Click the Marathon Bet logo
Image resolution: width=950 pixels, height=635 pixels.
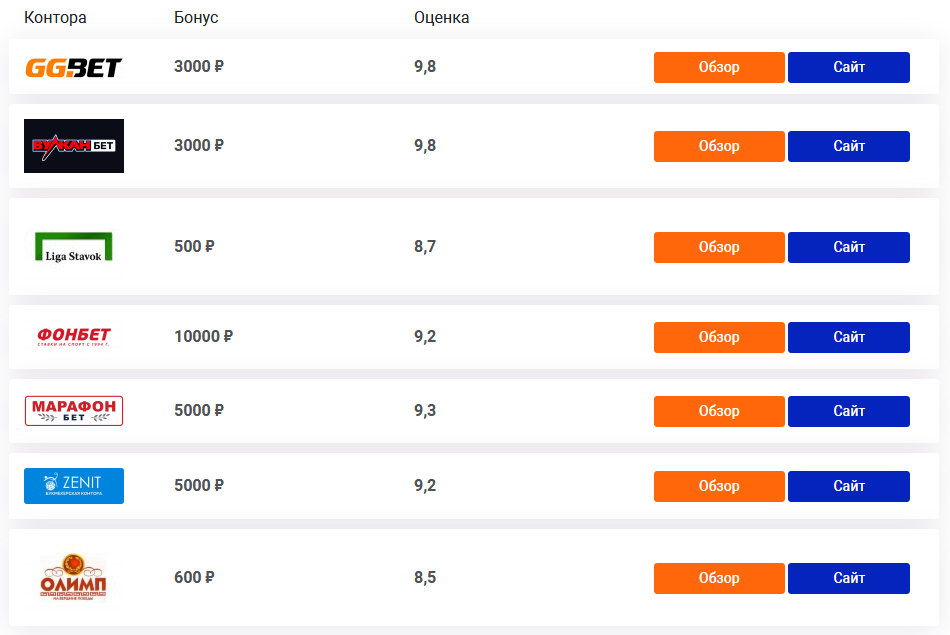(74, 411)
